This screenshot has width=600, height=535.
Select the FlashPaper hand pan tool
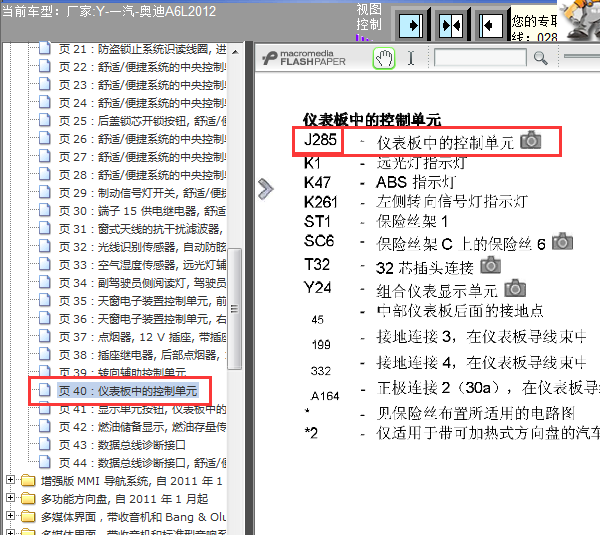[384, 58]
